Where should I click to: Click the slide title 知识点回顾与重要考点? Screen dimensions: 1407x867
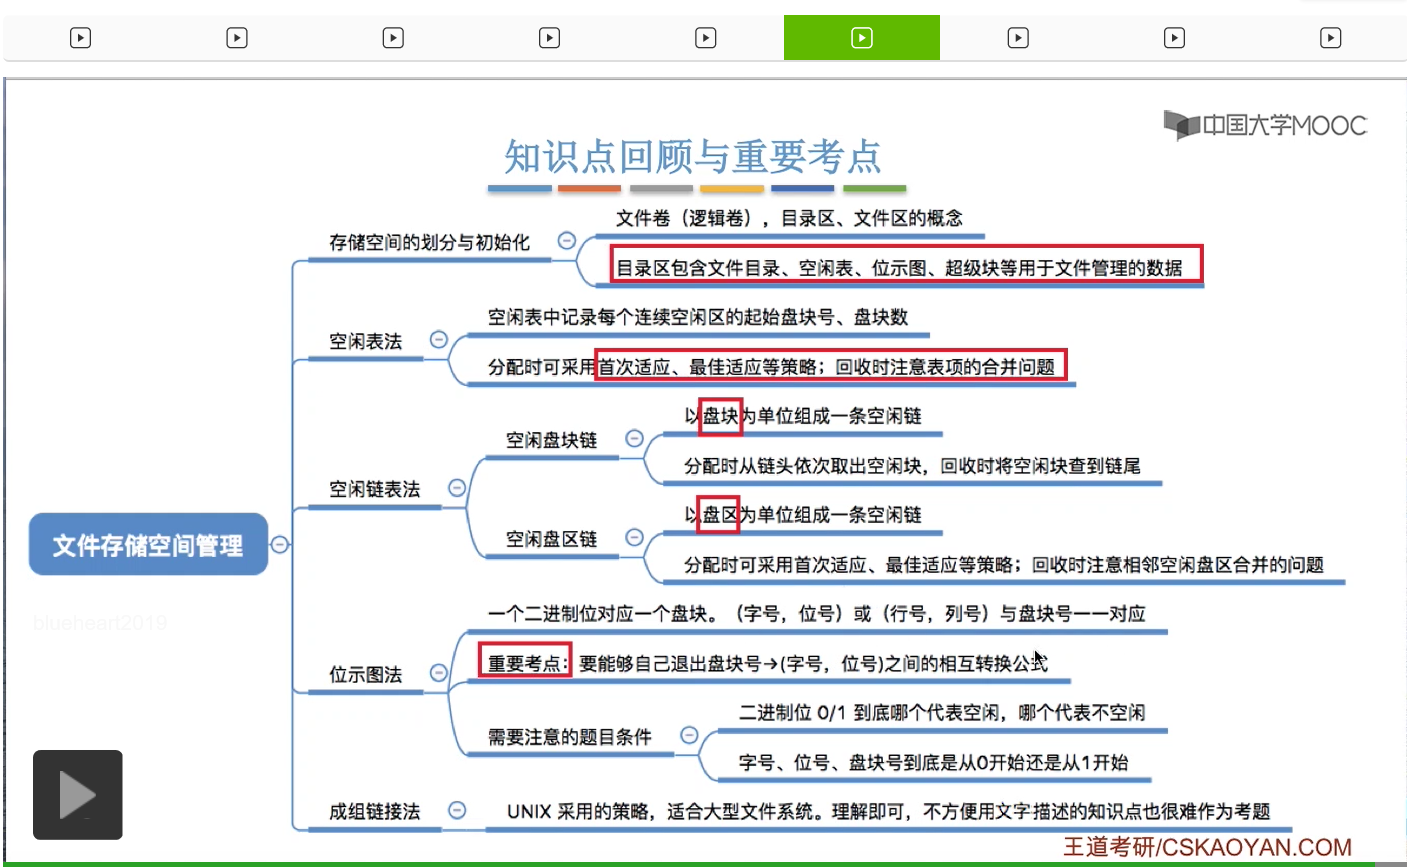(x=693, y=157)
